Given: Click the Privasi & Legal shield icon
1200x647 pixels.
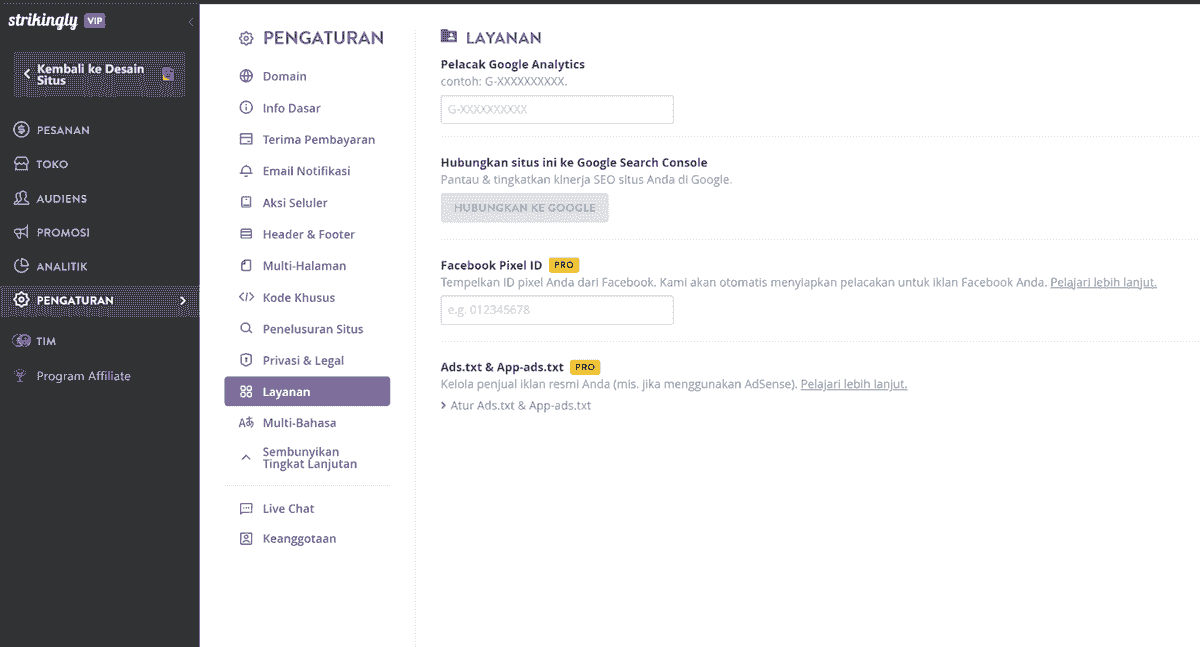Looking at the screenshot, I should (x=246, y=360).
